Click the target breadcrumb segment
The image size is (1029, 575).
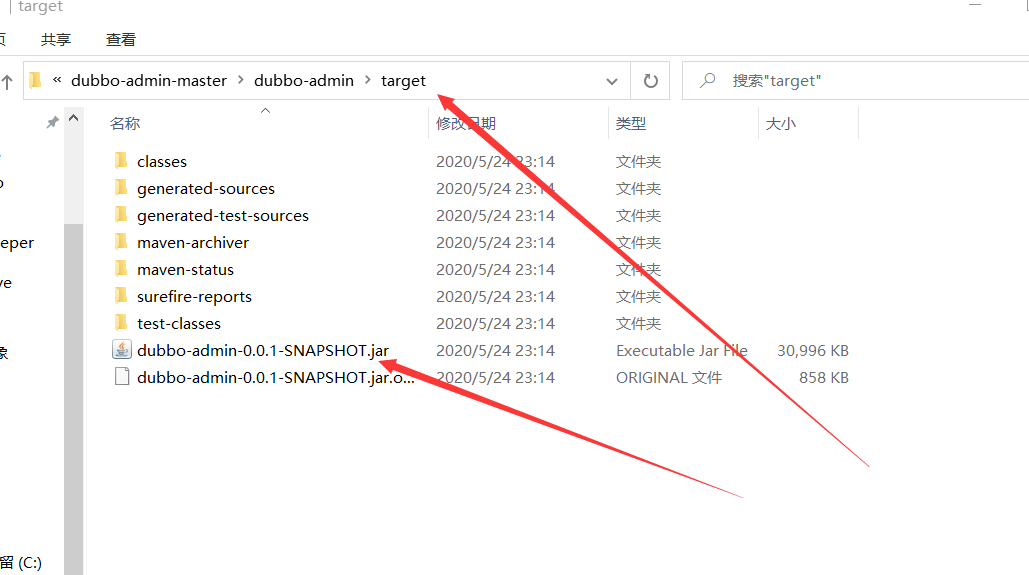pyautogui.click(x=404, y=81)
